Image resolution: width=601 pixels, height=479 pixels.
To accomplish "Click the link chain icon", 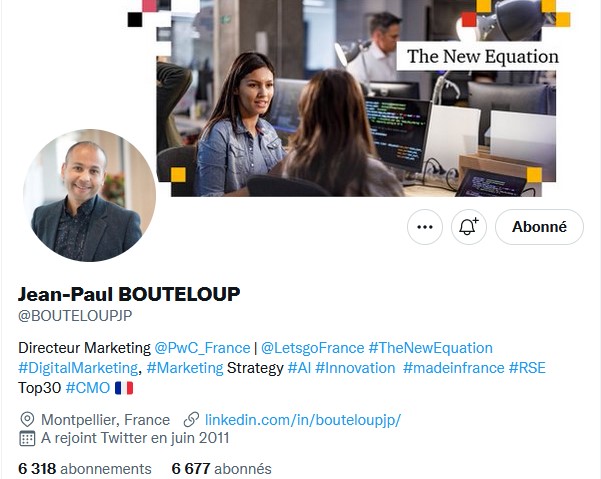I will [191, 420].
